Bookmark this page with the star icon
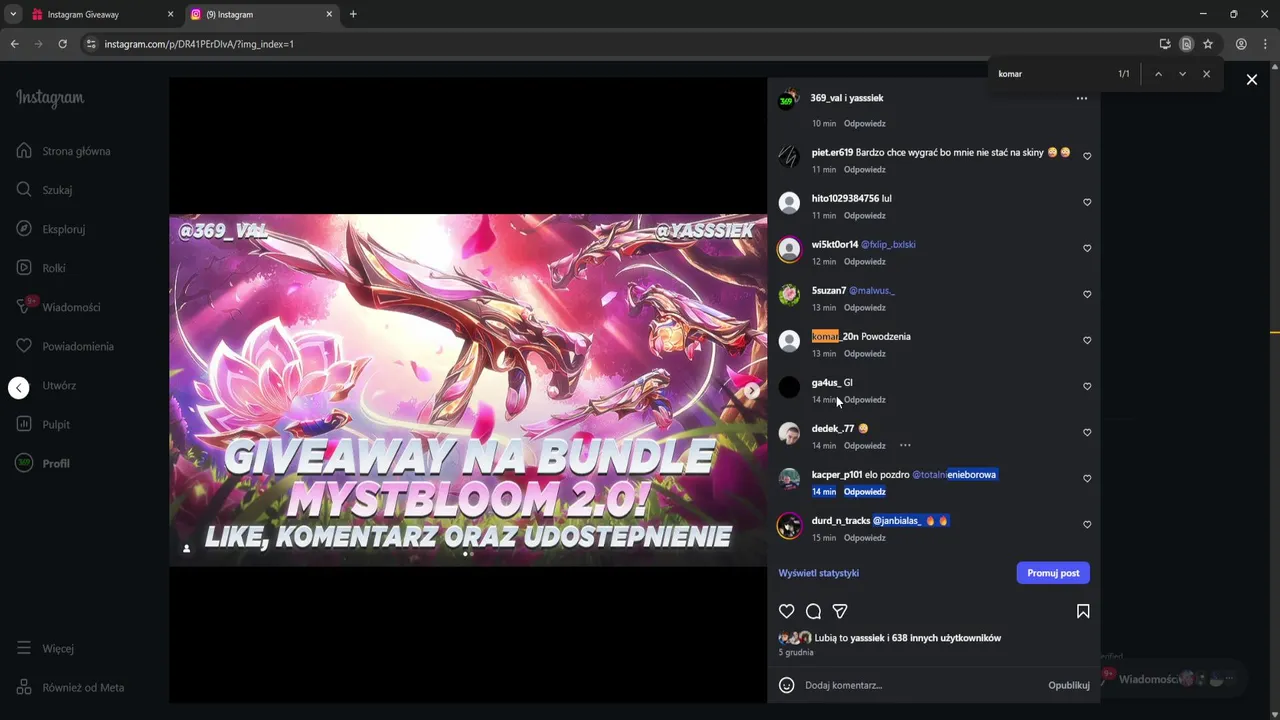The height and width of the screenshot is (720, 1280). coord(1208,44)
